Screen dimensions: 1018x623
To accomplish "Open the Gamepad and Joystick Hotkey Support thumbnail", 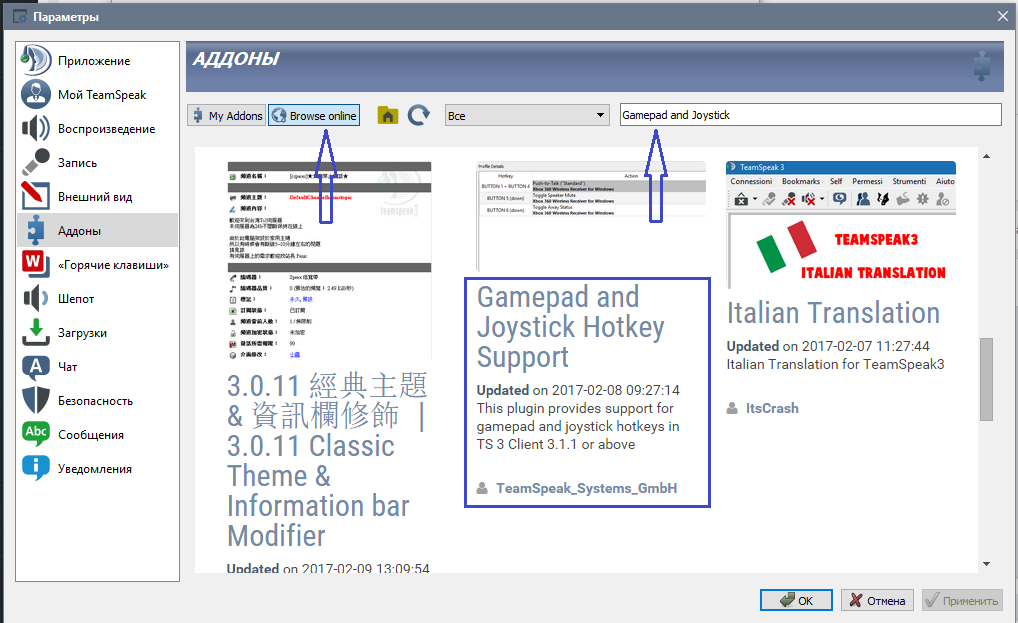I will point(591,216).
